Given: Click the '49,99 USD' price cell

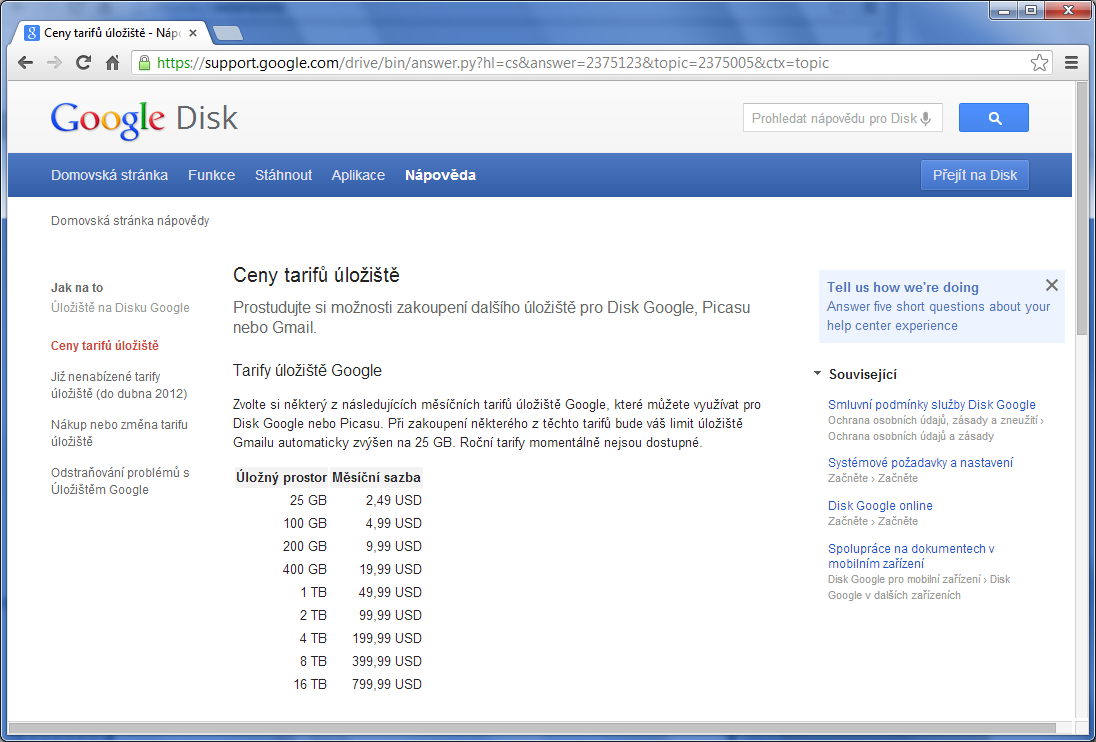Looking at the screenshot, I should [x=391, y=592].
